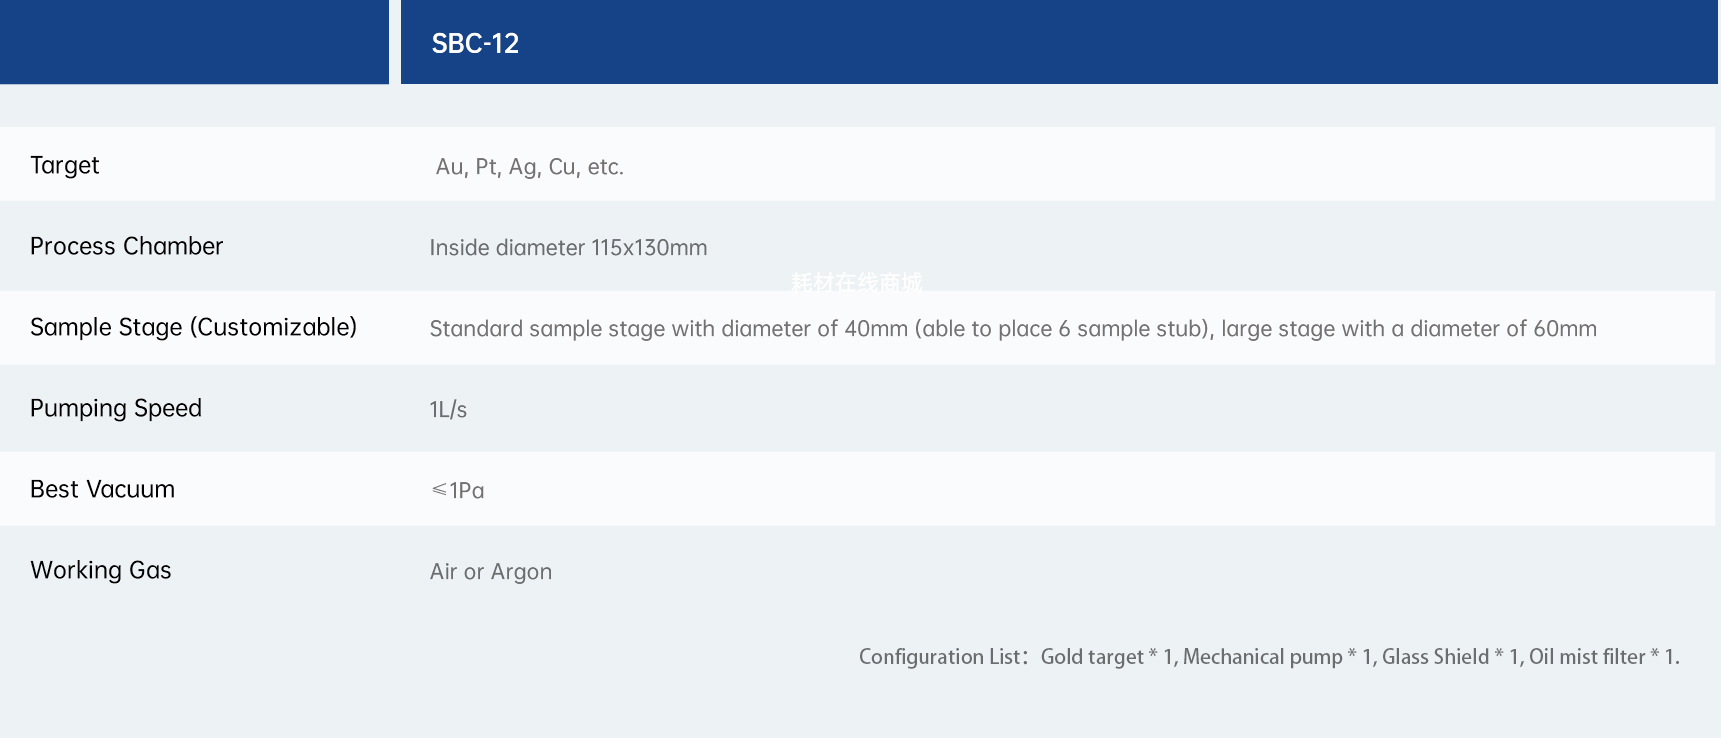Click the empty blue header cell
1721x738 pixels.
(x=194, y=42)
